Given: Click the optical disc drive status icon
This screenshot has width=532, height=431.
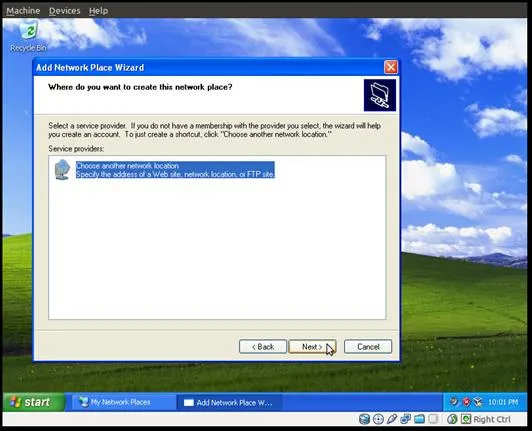Looking at the screenshot, I should [378, 419].
